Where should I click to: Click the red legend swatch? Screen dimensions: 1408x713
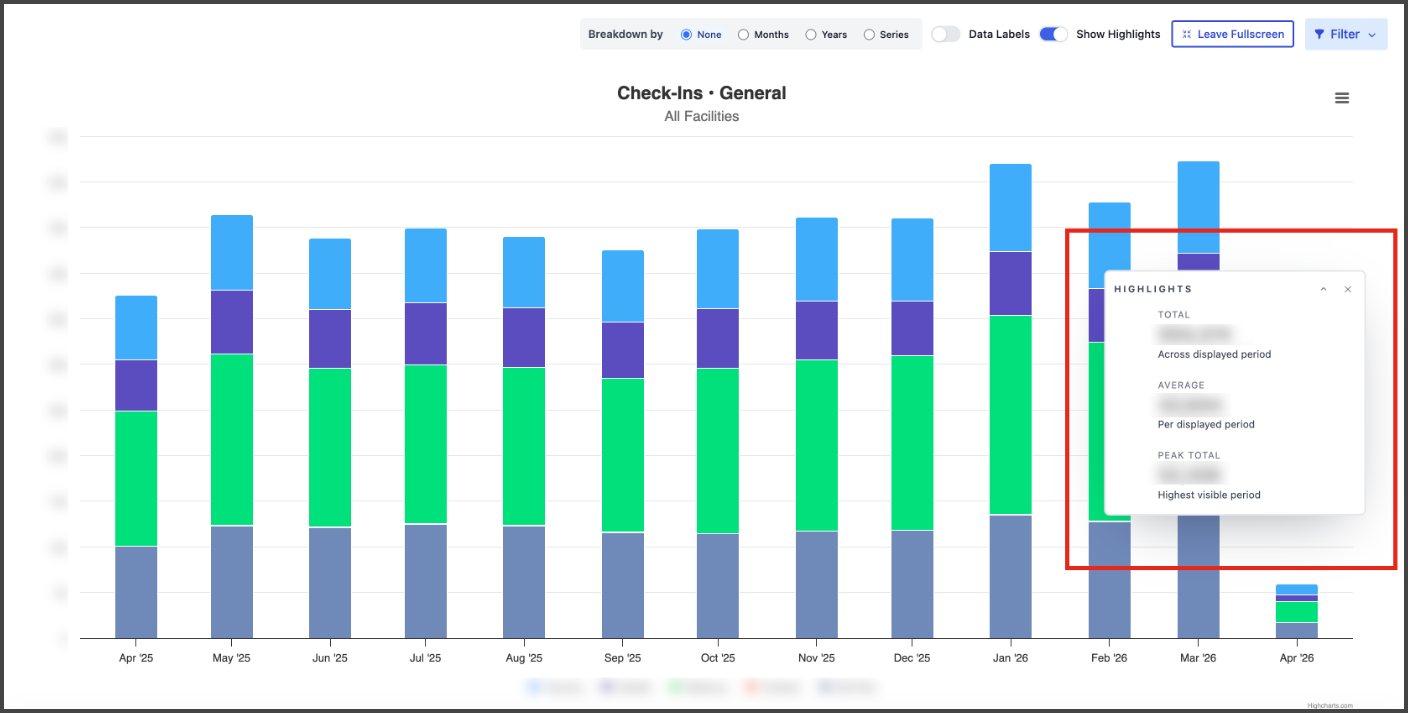(x=753, y=687)
